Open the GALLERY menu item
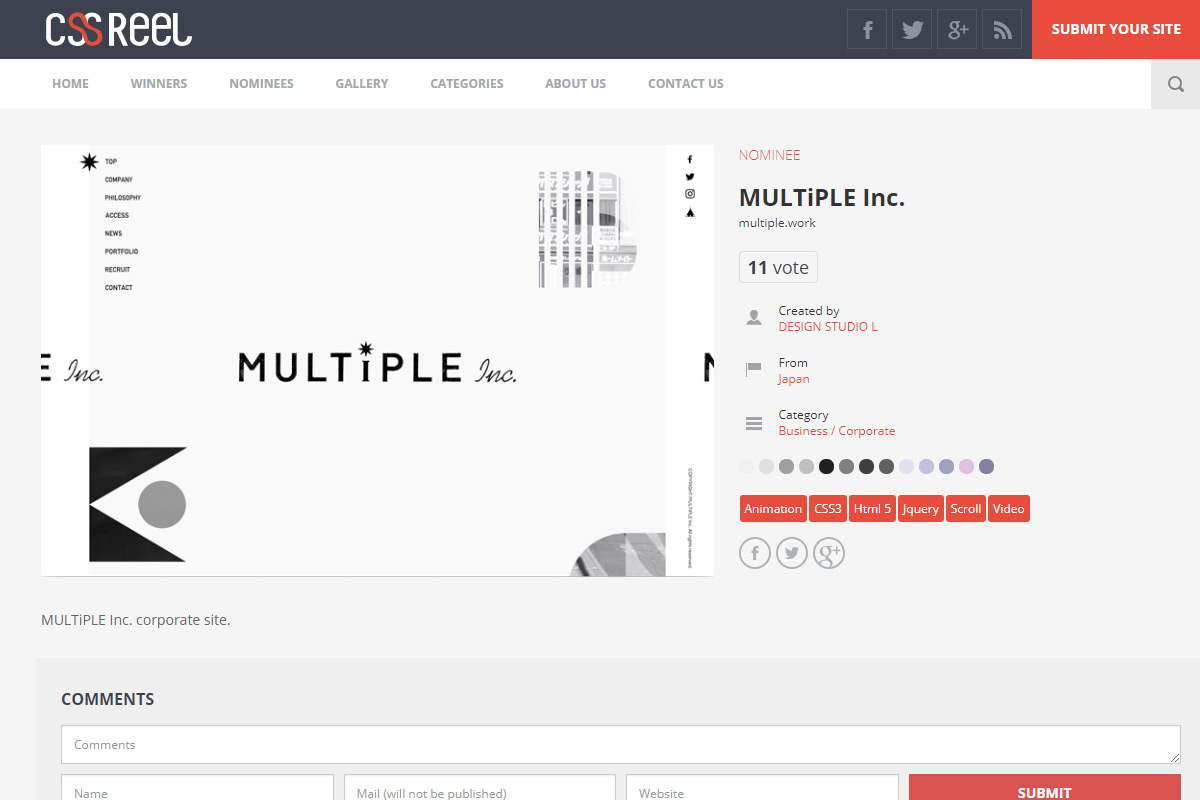 pyautogui.click(x=362, y=84)
